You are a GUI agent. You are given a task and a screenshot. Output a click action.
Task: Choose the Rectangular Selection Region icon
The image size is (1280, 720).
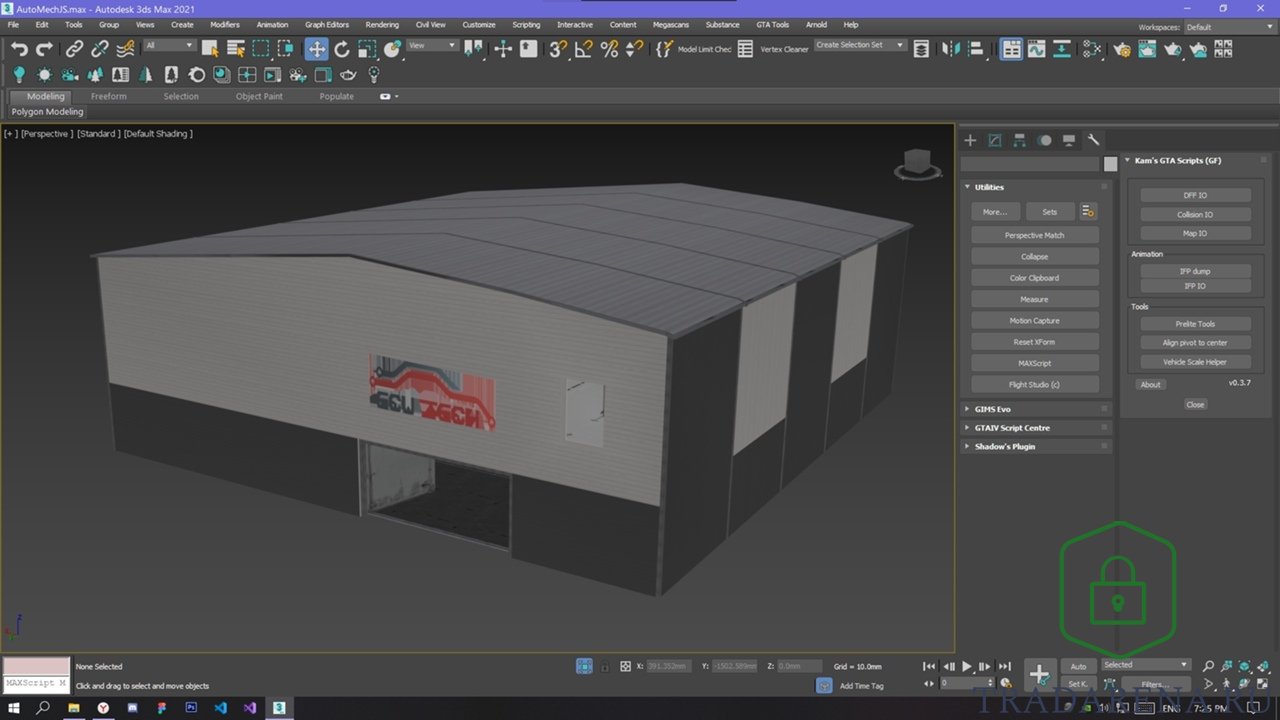click(x=261, y=49)
